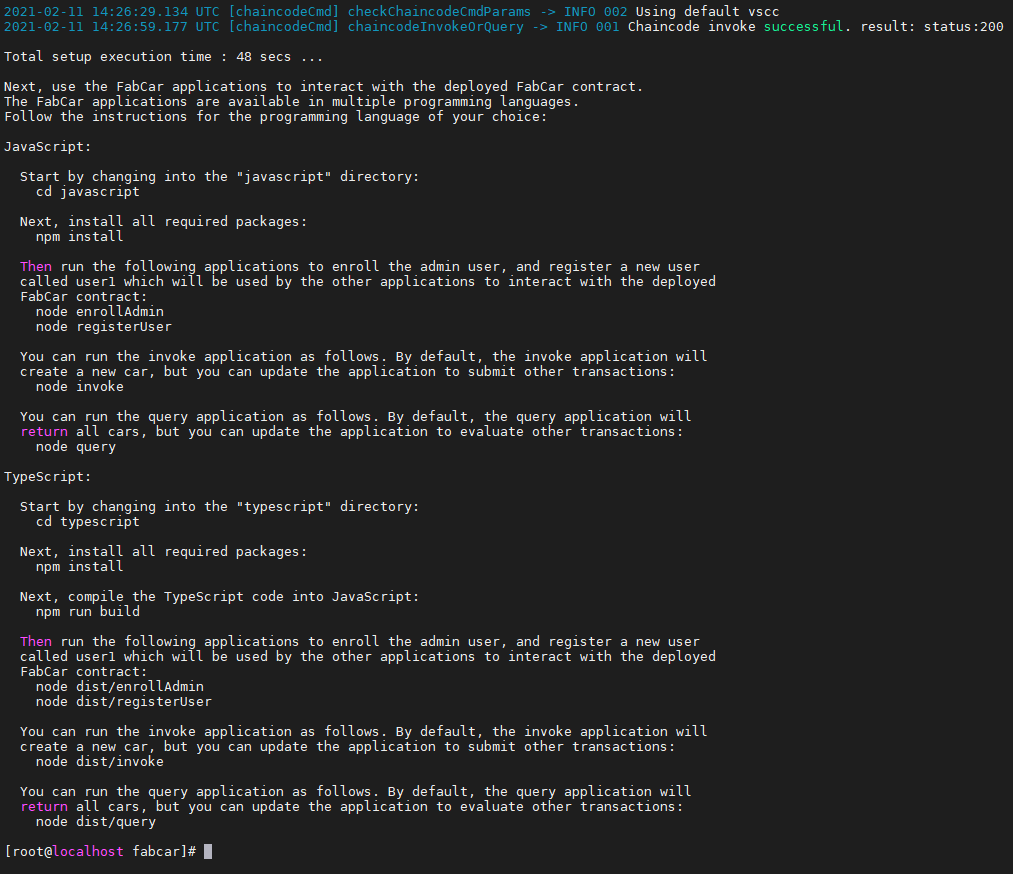Click 'chaincodeInvokeOrQuery' in second log line

point(435,26)
